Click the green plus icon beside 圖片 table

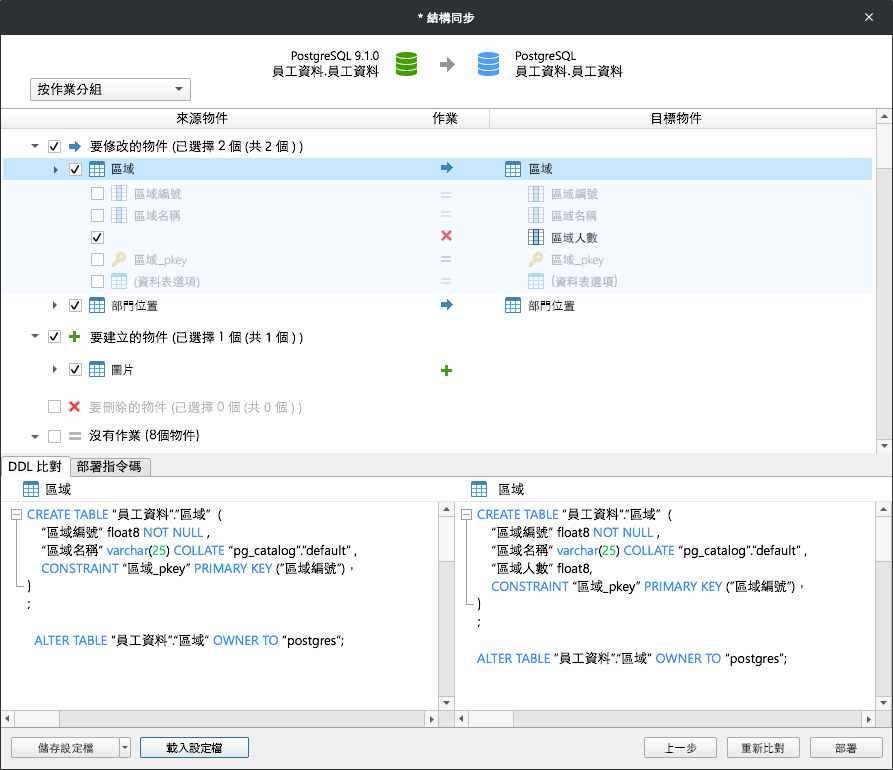coord(446,369)
